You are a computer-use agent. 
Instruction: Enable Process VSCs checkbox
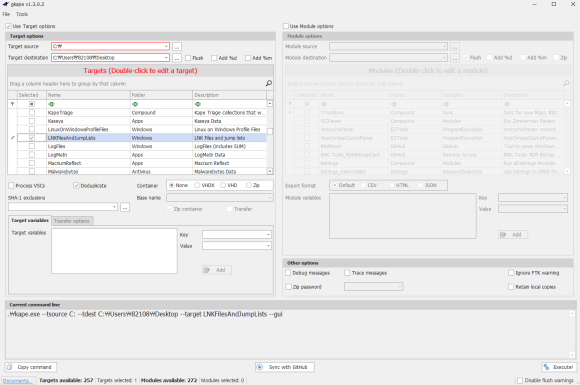11,186
